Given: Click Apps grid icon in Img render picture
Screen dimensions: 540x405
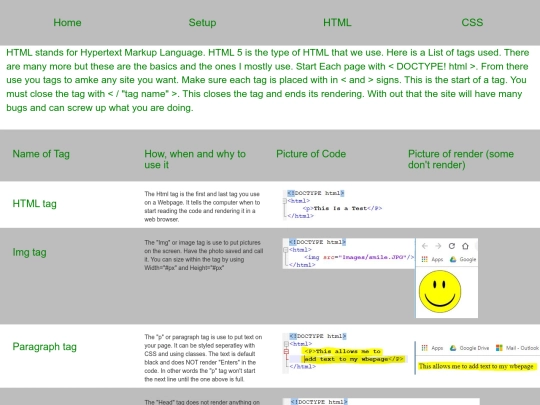Looking at the screenshot, I should [x=425, y=259].
